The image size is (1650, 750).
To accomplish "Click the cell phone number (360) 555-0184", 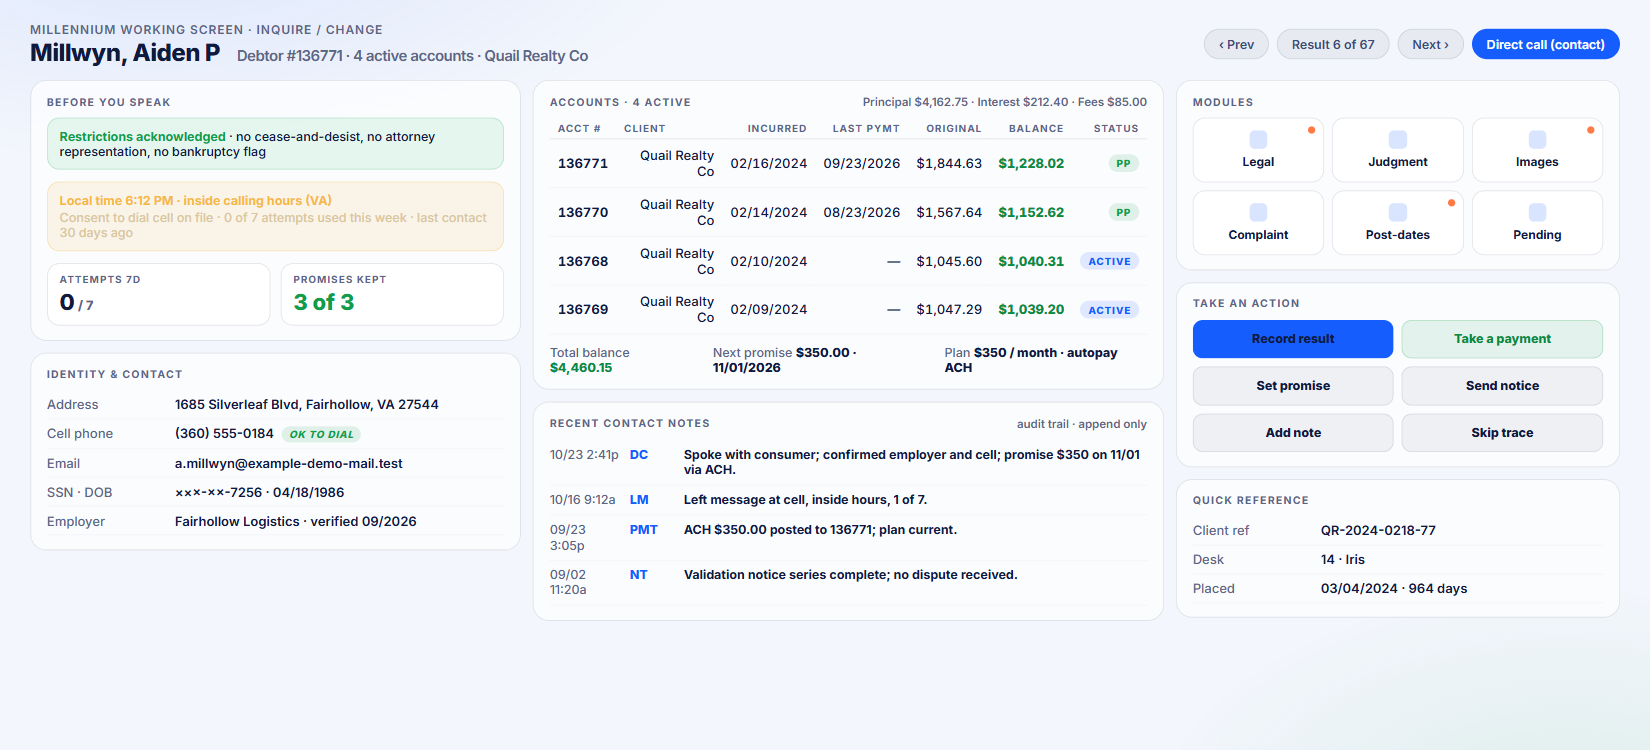I will (224, 434).
